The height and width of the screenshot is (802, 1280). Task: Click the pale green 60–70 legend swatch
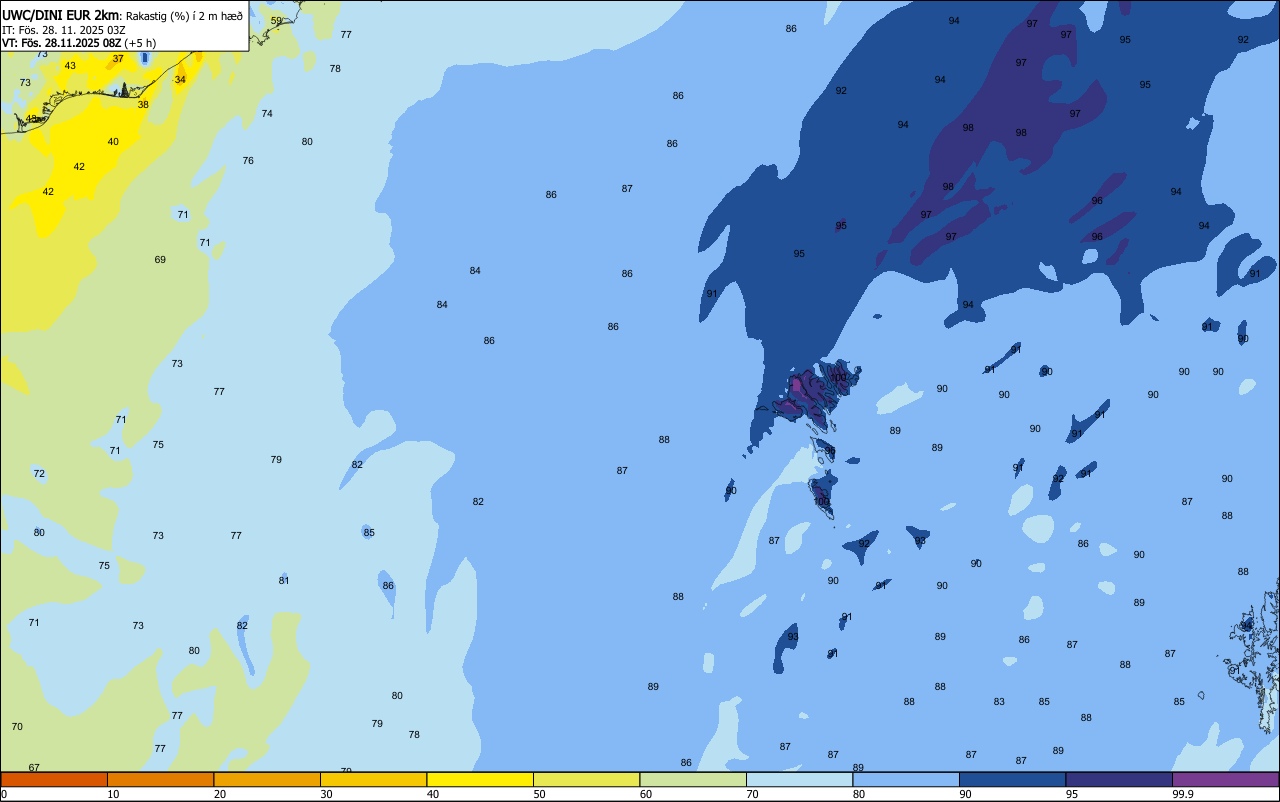[x=693, y=779]
